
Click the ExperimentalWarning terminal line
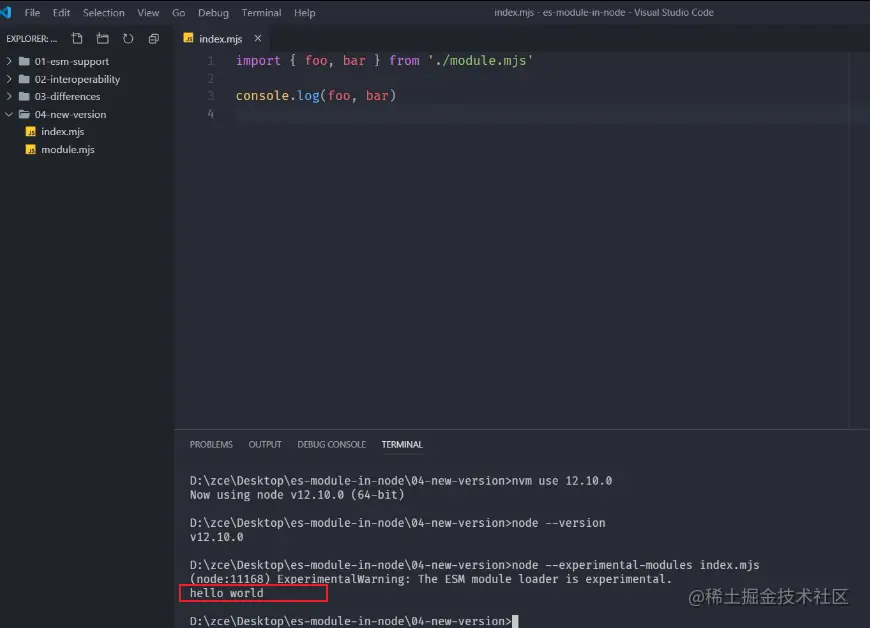(x=431, y=579)
